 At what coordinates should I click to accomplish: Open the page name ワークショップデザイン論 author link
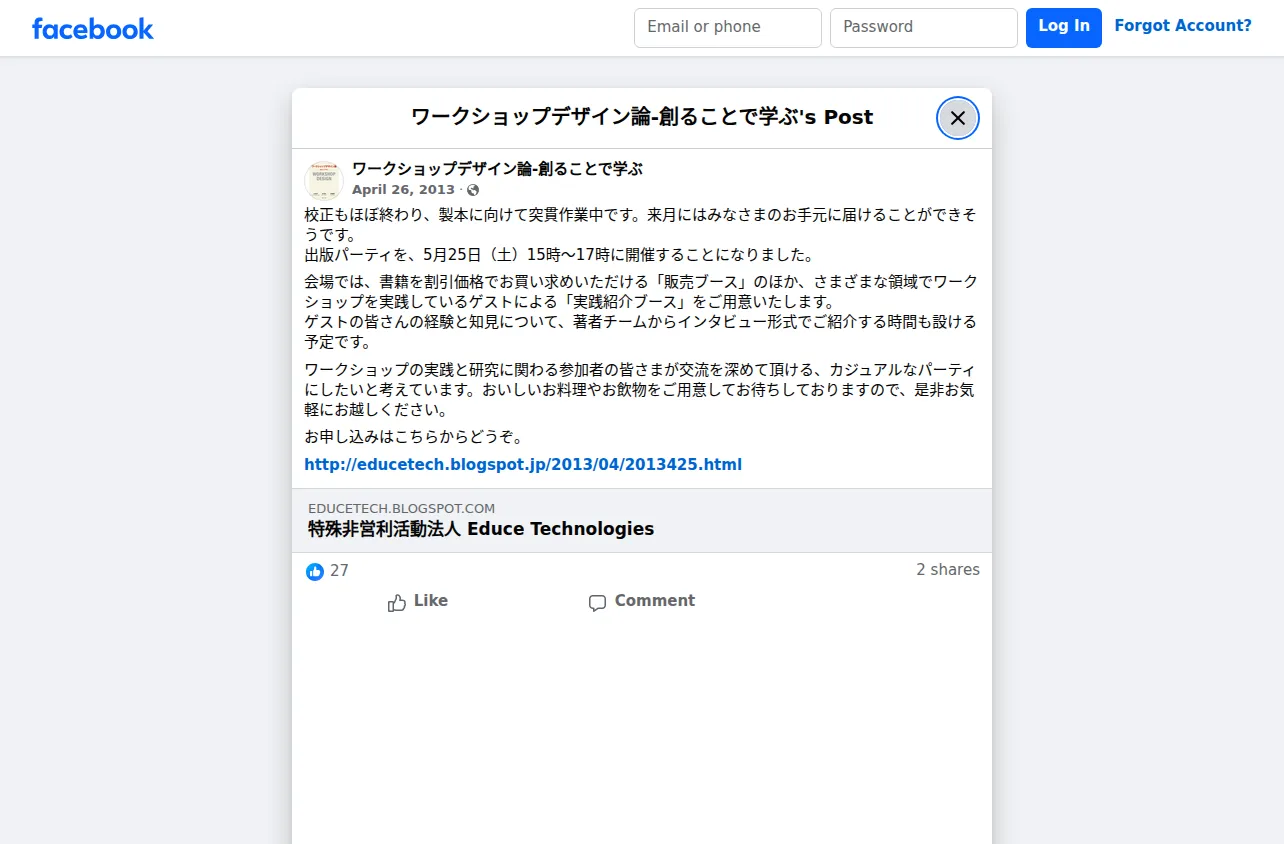pyautogui.click(x=497, y=169)
